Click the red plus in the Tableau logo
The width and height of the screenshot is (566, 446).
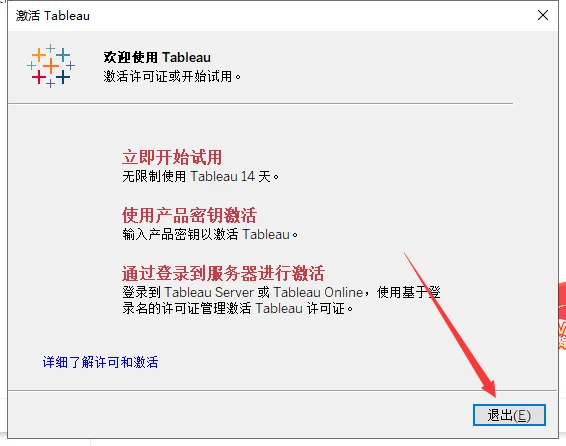(39, 77)
